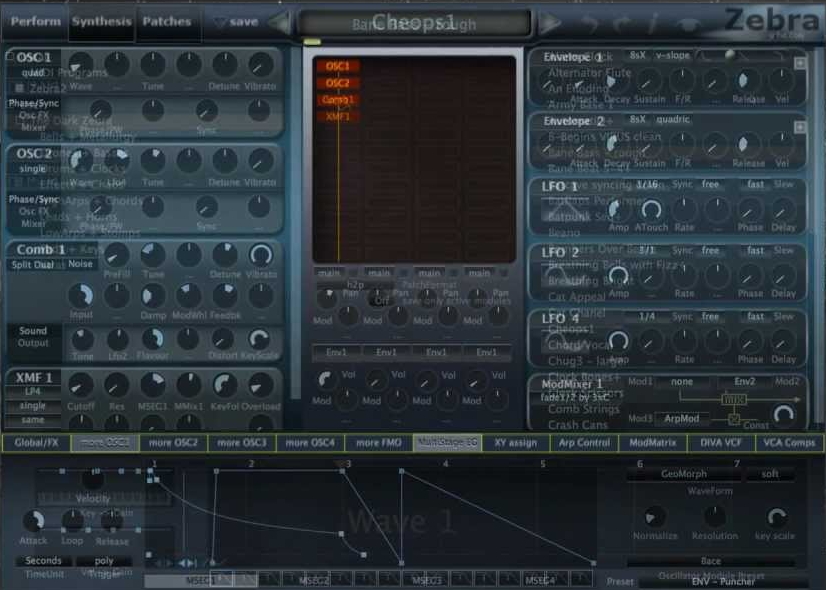This screenshot has width=826, height=590.
Task: Click the soft button next to GeoMorph
Action: point(770,474)
